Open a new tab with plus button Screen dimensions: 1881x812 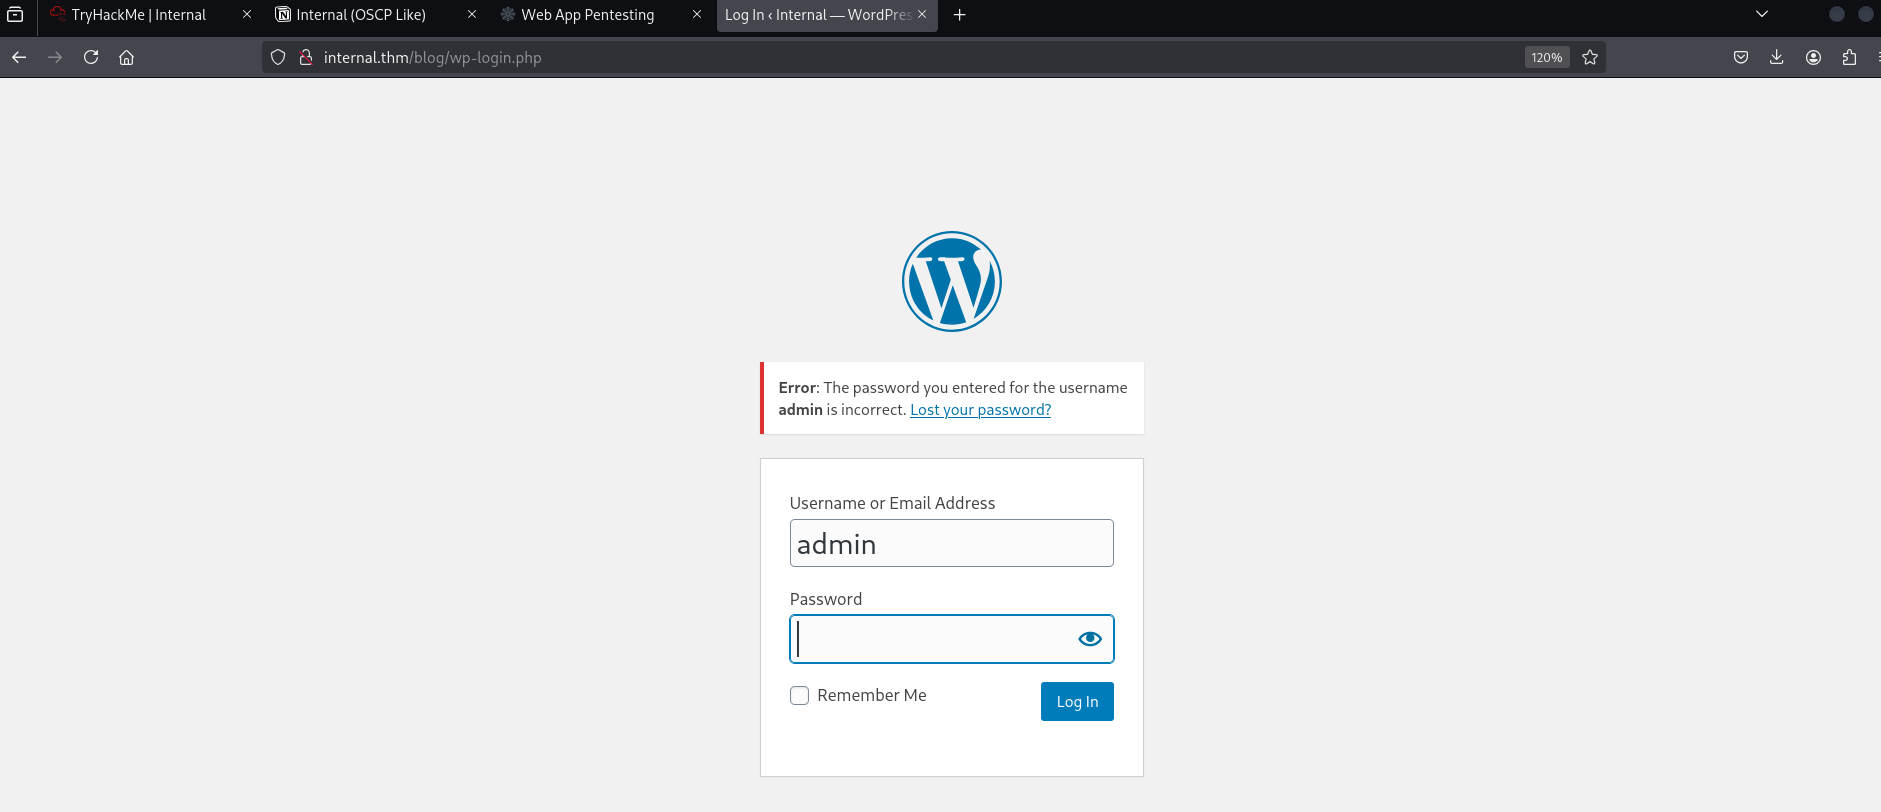point(960,15)
